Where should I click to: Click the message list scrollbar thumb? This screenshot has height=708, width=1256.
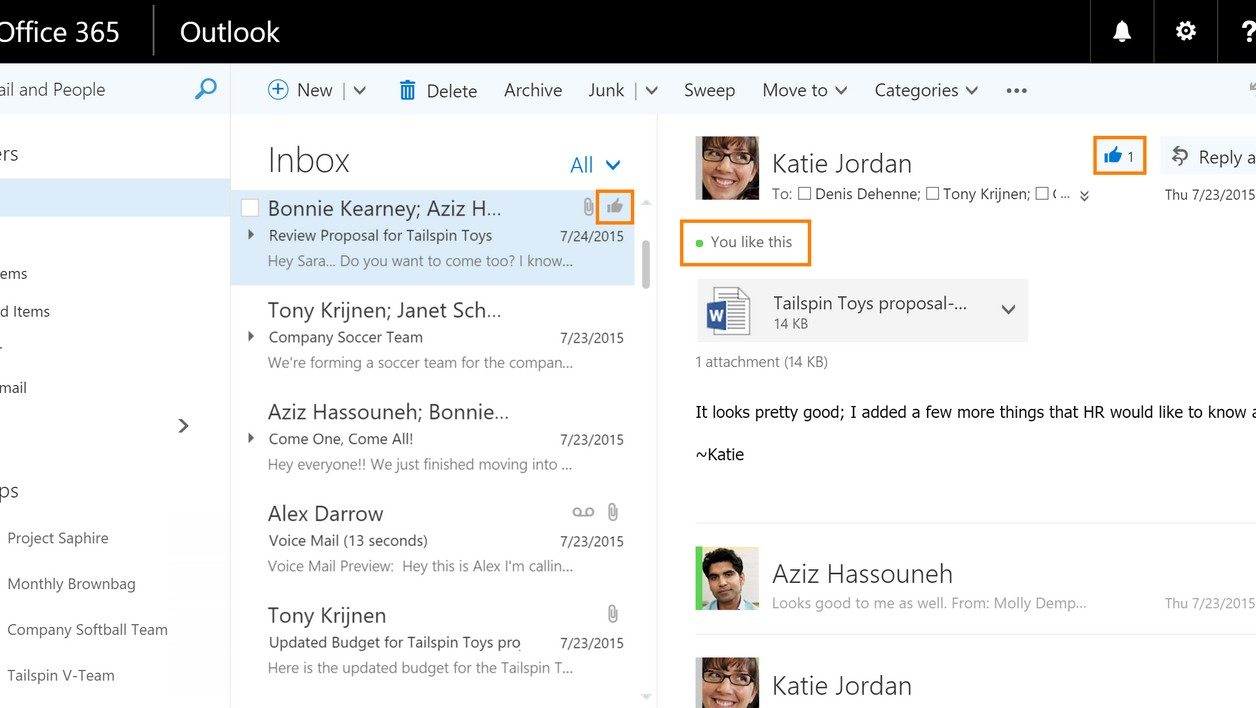(x=646, y=264)
